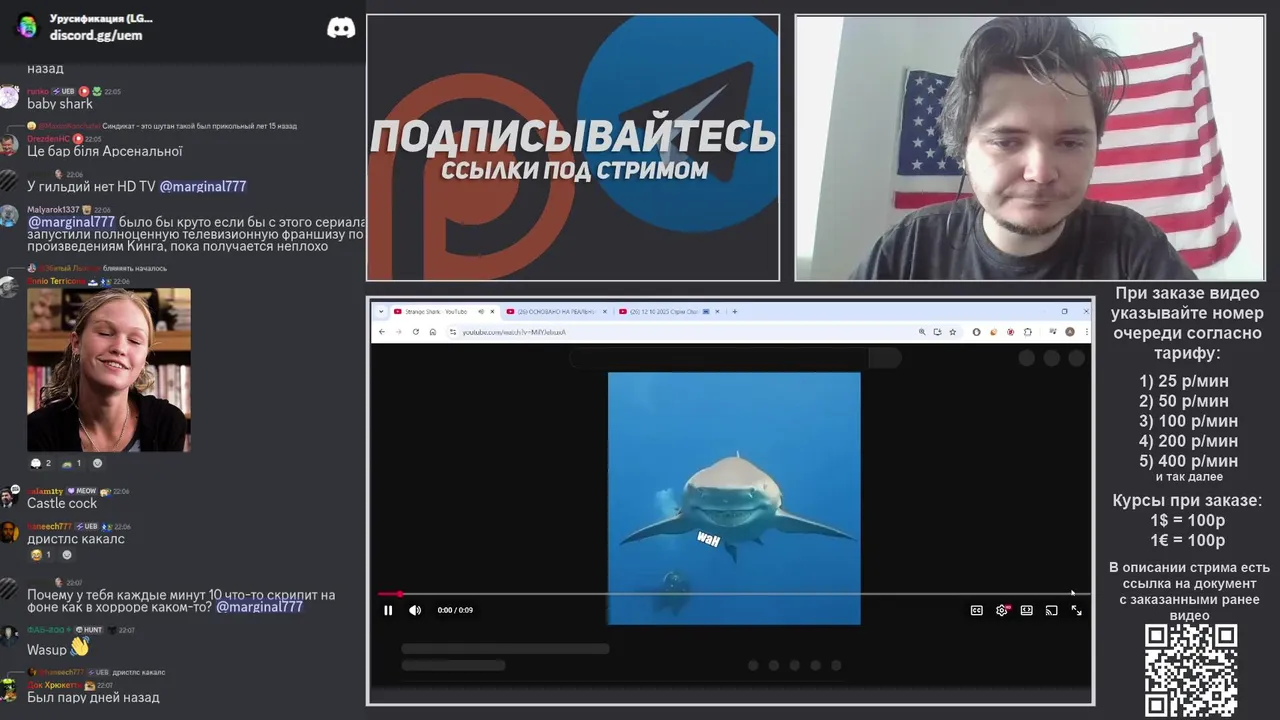The image size is (1280, 720).
Task: Open the browser extensions puzzle icon
Action: click(x=1028, y=332)
